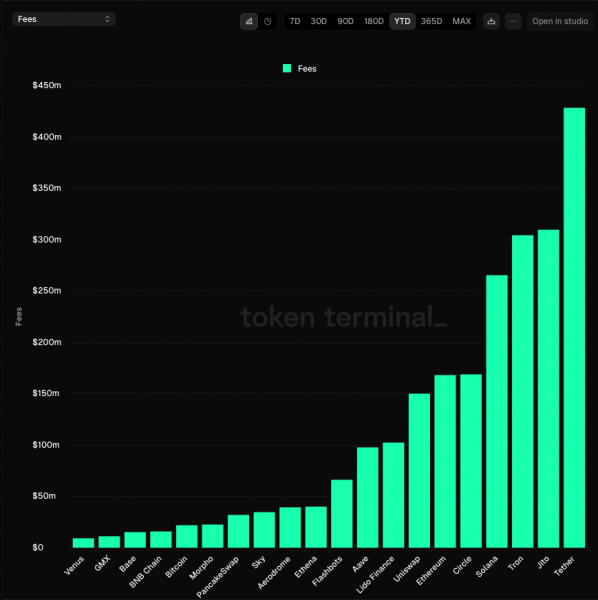
Task: Click the green Fees legend swatch
Action: point(287,68)
